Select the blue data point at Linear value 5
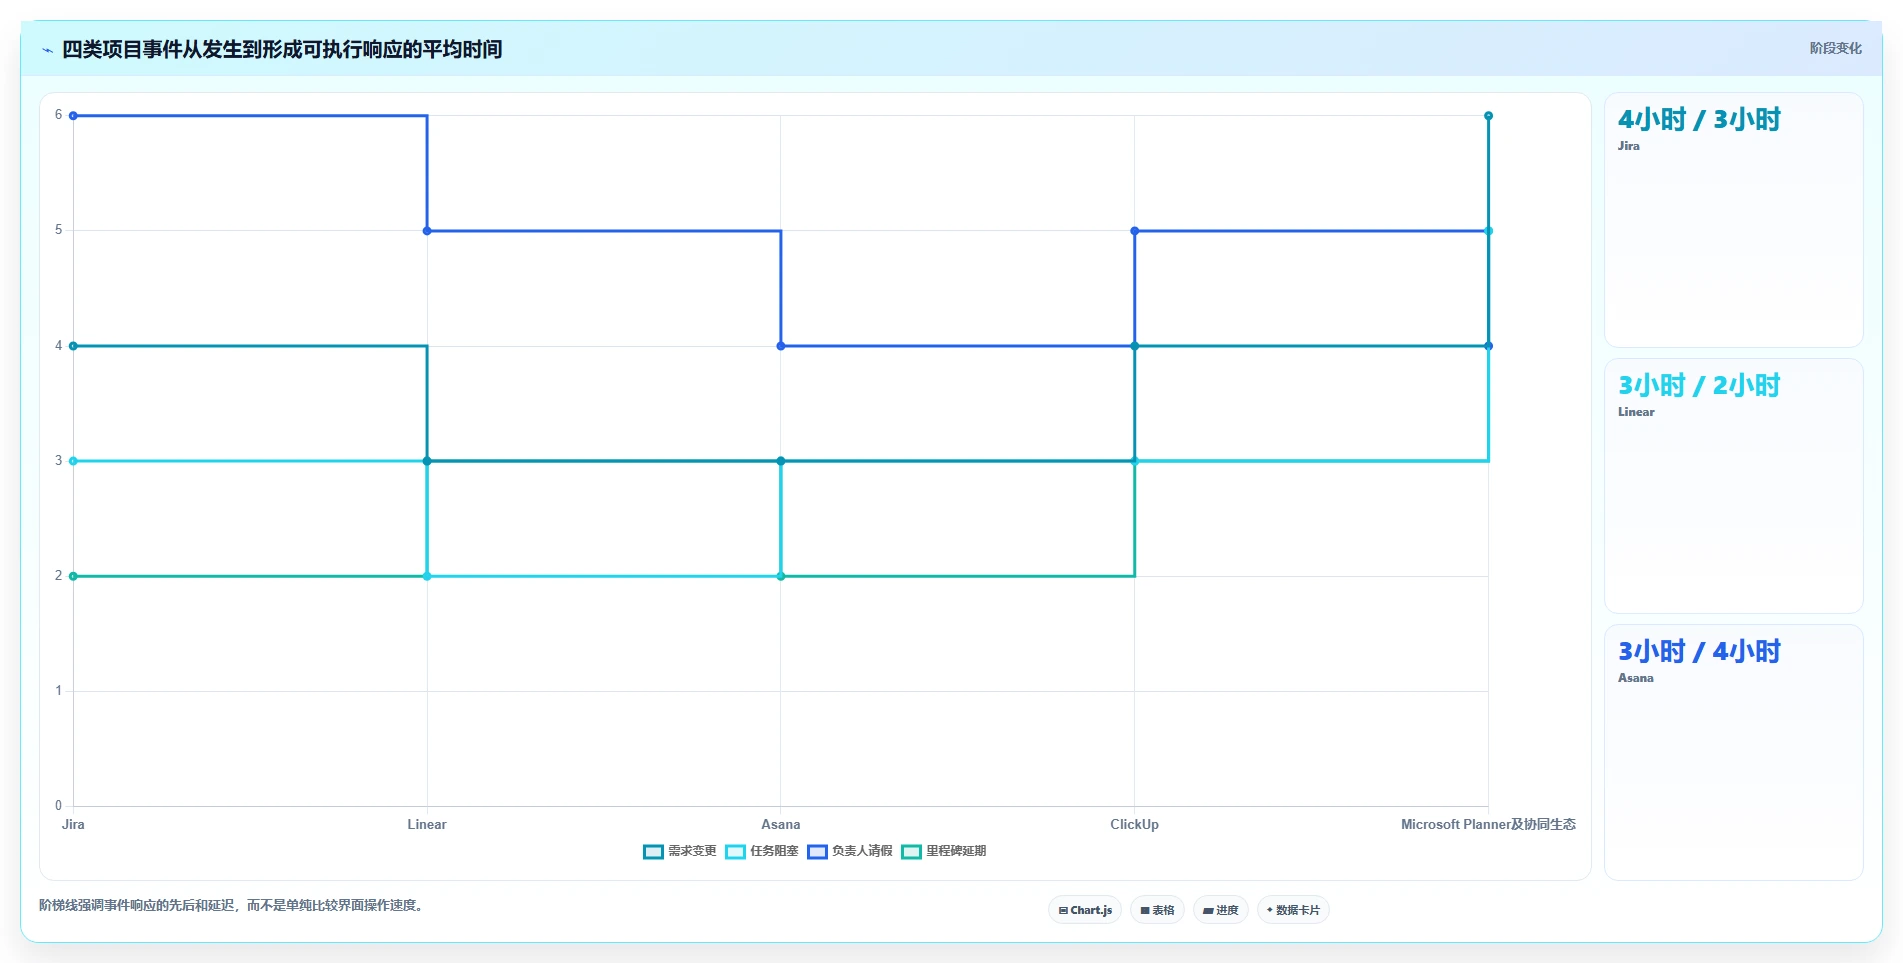Image resolution: width=1903 pixels, height=963 pixels. point(427,231)
